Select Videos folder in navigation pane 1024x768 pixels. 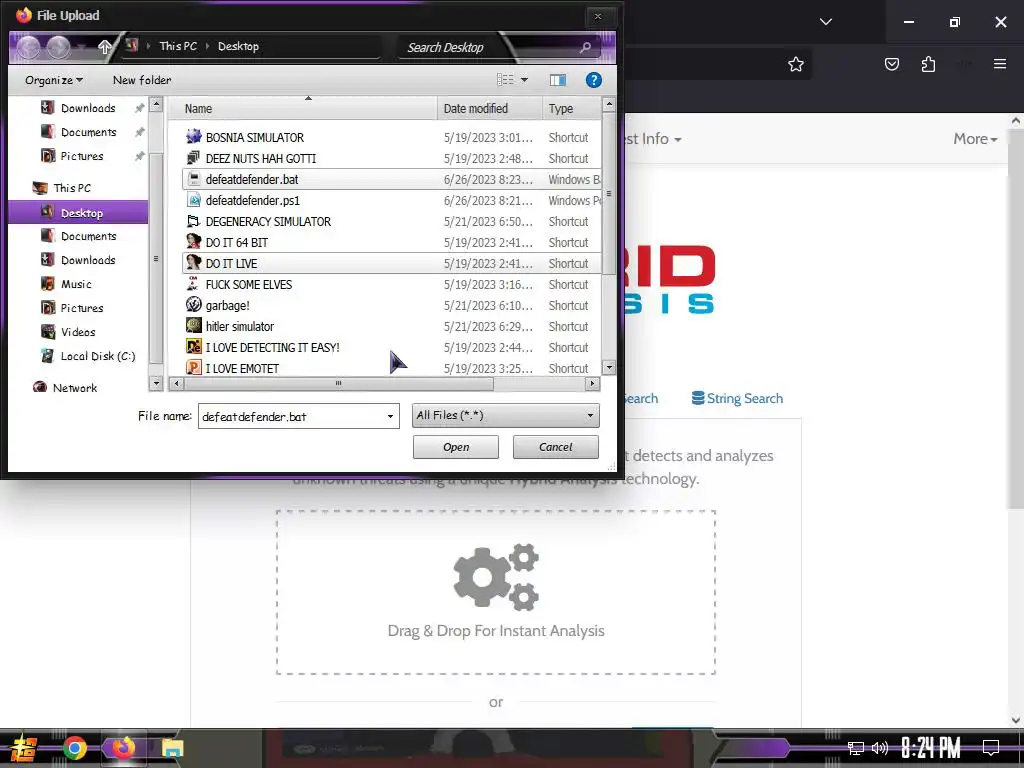click(x=78, y=332)
